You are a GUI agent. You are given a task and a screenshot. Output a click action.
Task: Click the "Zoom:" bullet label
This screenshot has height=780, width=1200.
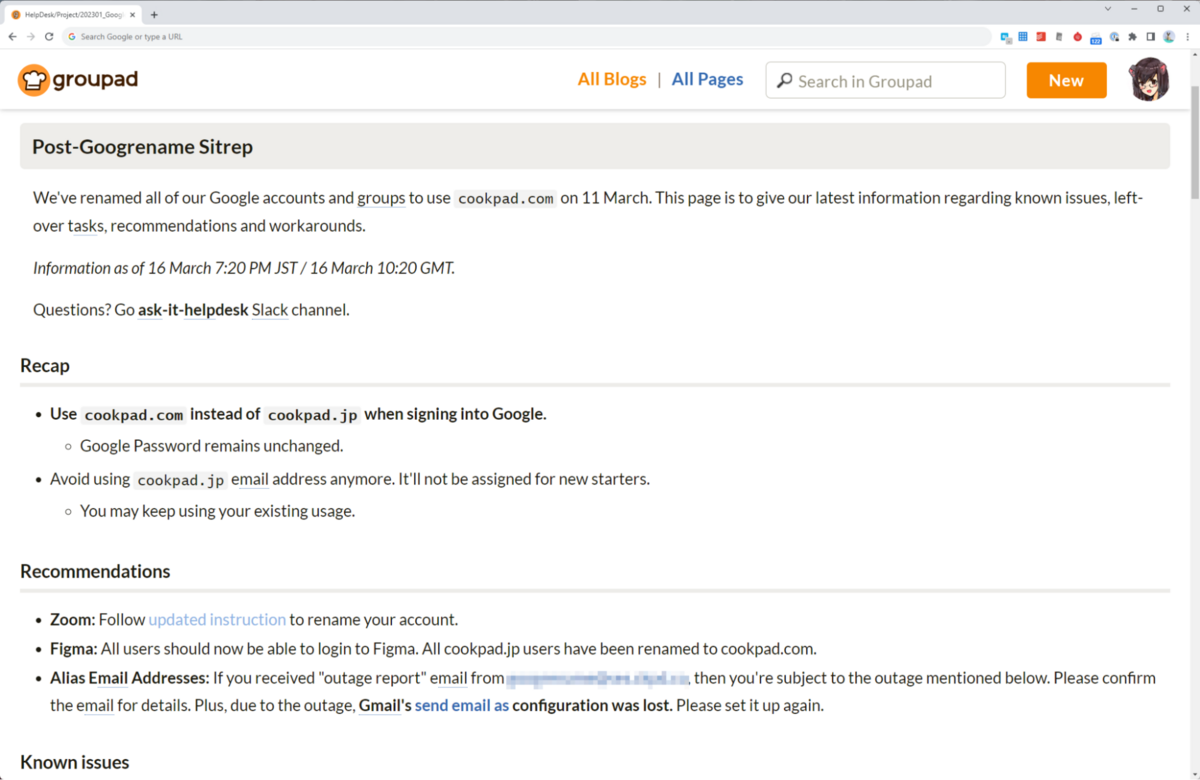[x=72, y=619]
